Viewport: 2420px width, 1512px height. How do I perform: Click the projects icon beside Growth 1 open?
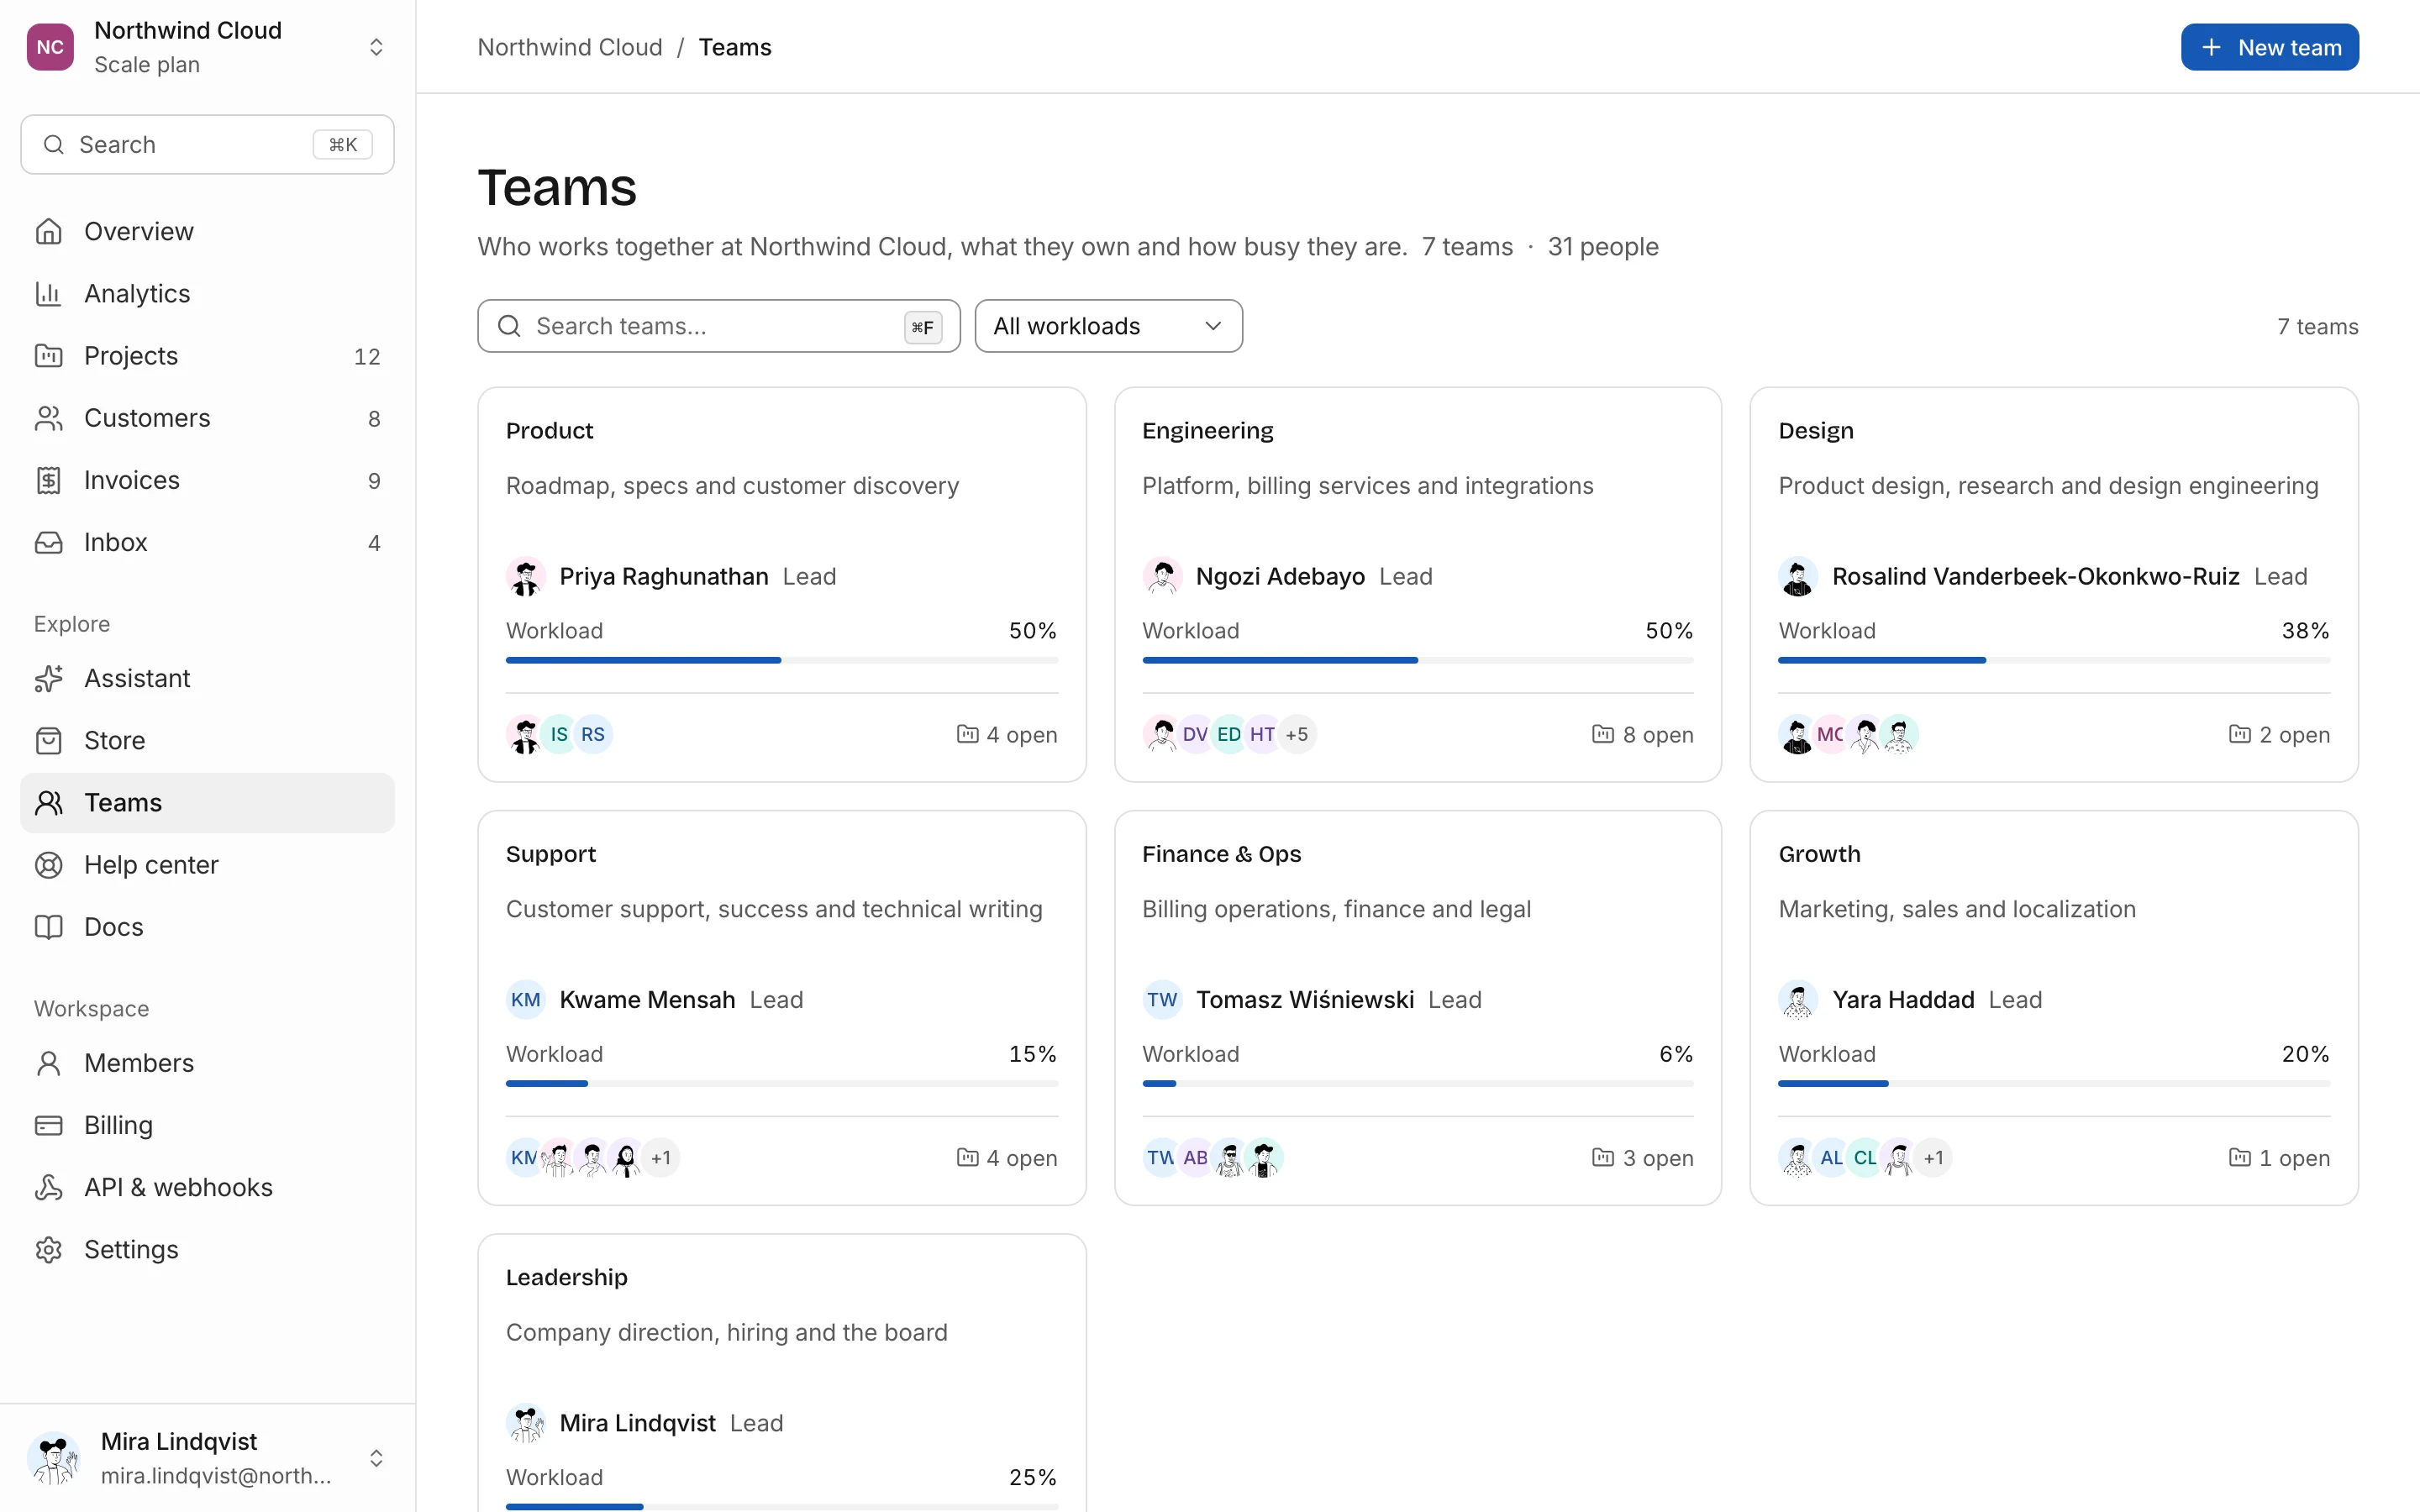point(2239,1157)
